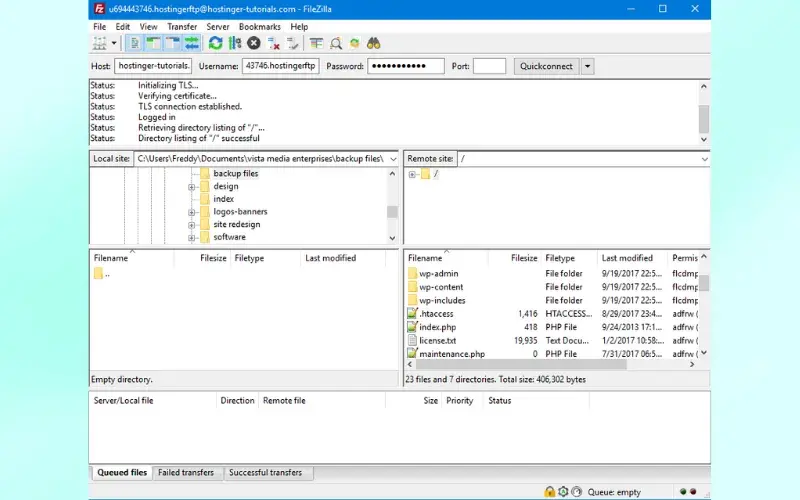Open the Remote site path dropdown
Screen dimensions: 800x500
[704, 159]
